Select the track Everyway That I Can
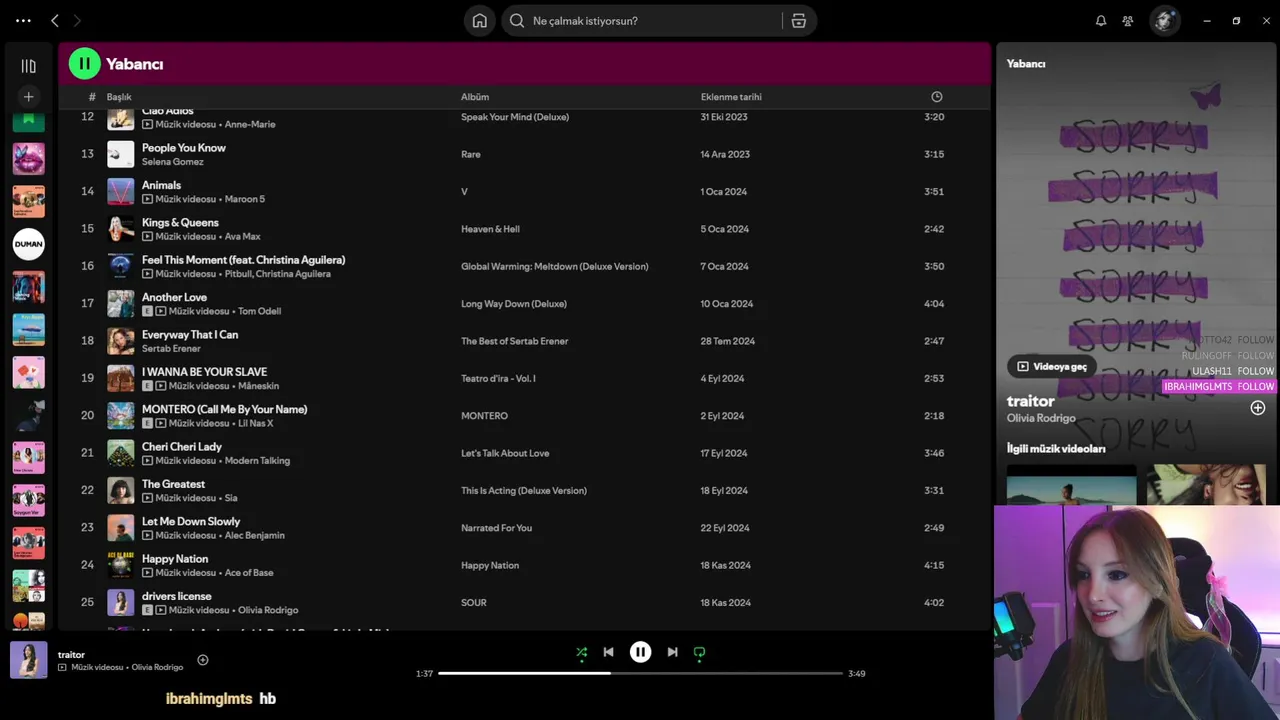The width and height of the screenshot is (1280, 720). [190, 335]
